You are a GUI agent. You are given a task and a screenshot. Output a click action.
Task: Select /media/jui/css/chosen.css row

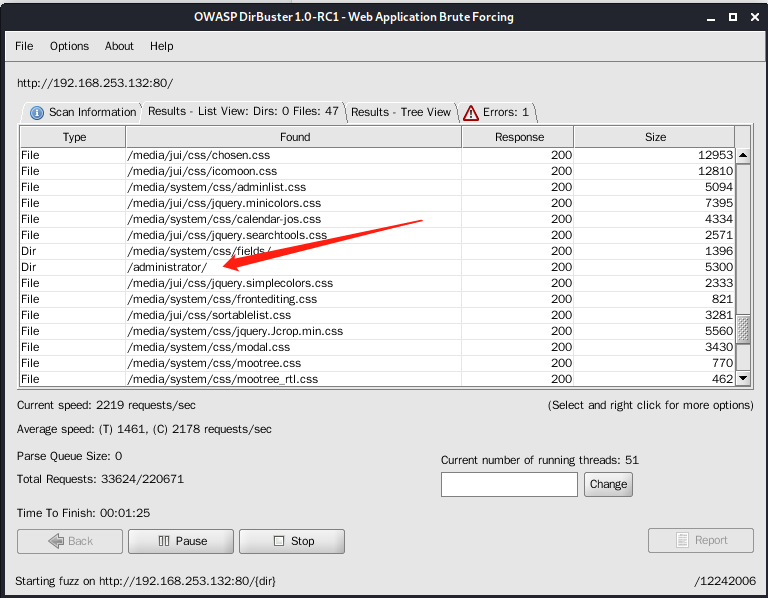click(377, 155)
